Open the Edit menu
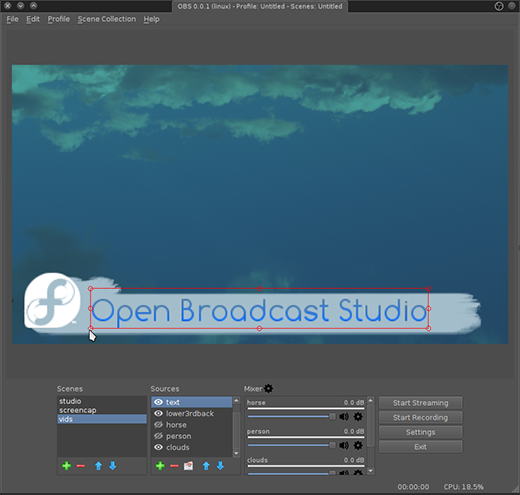The height and width of the screenshot is (495, 520). pyautogui.click(x=33, y=19)
